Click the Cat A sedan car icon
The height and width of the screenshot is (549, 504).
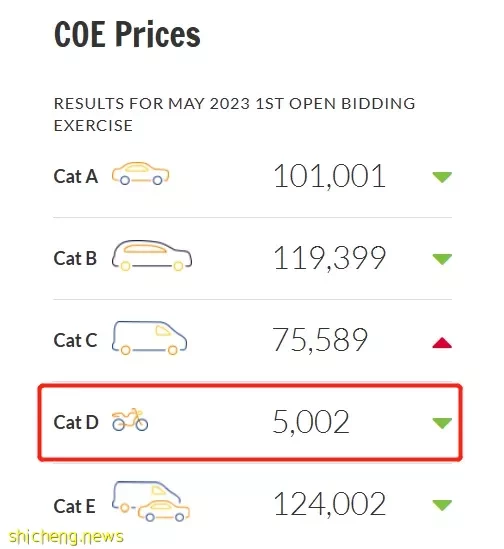coord(140,173)
